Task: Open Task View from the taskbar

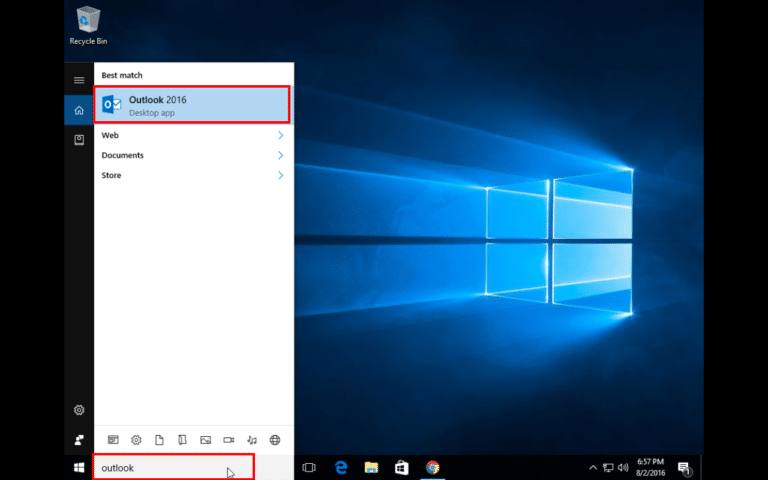Action: (309, 468)
